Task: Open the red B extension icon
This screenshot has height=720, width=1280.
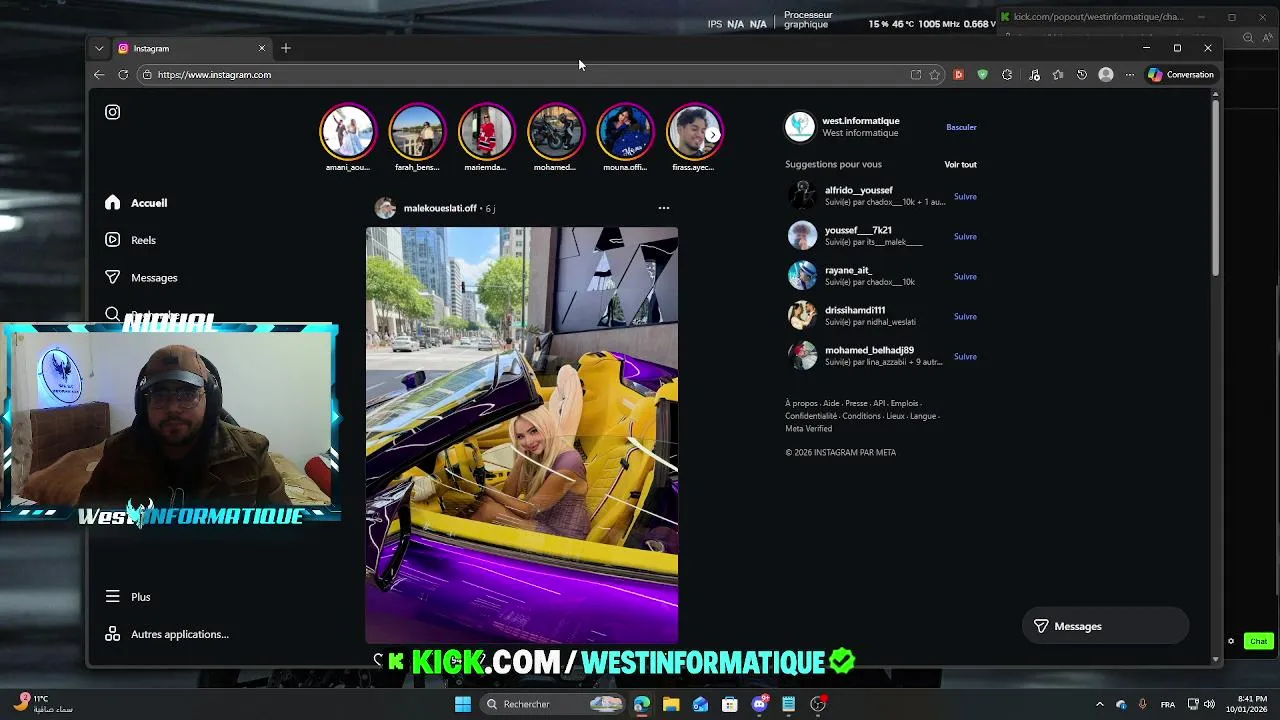Action: pyautogui.click(x=959, y=74)
